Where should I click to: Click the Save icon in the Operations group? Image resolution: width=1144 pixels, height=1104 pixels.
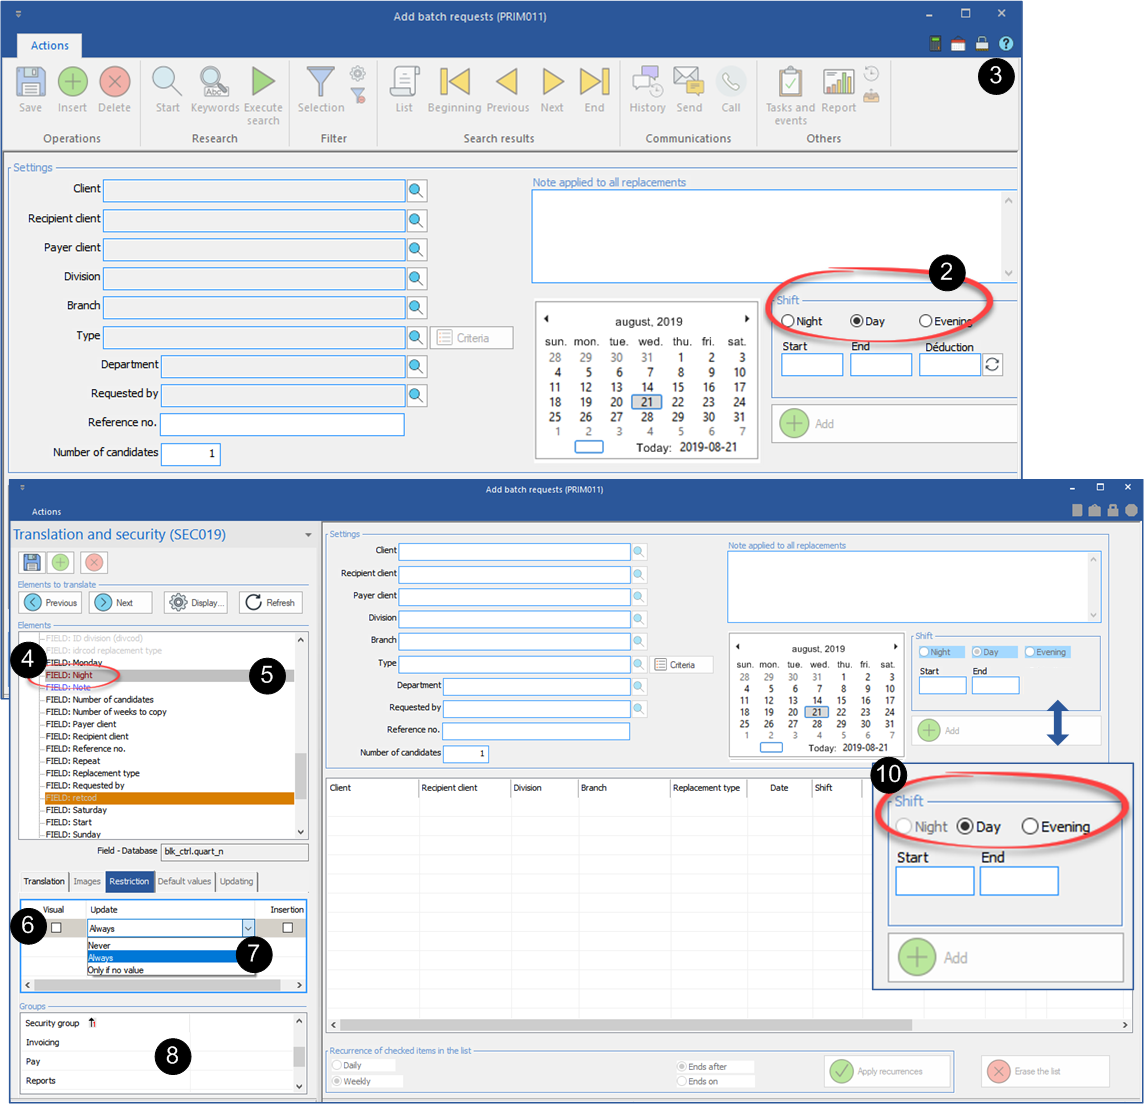(x=31, y=82)
